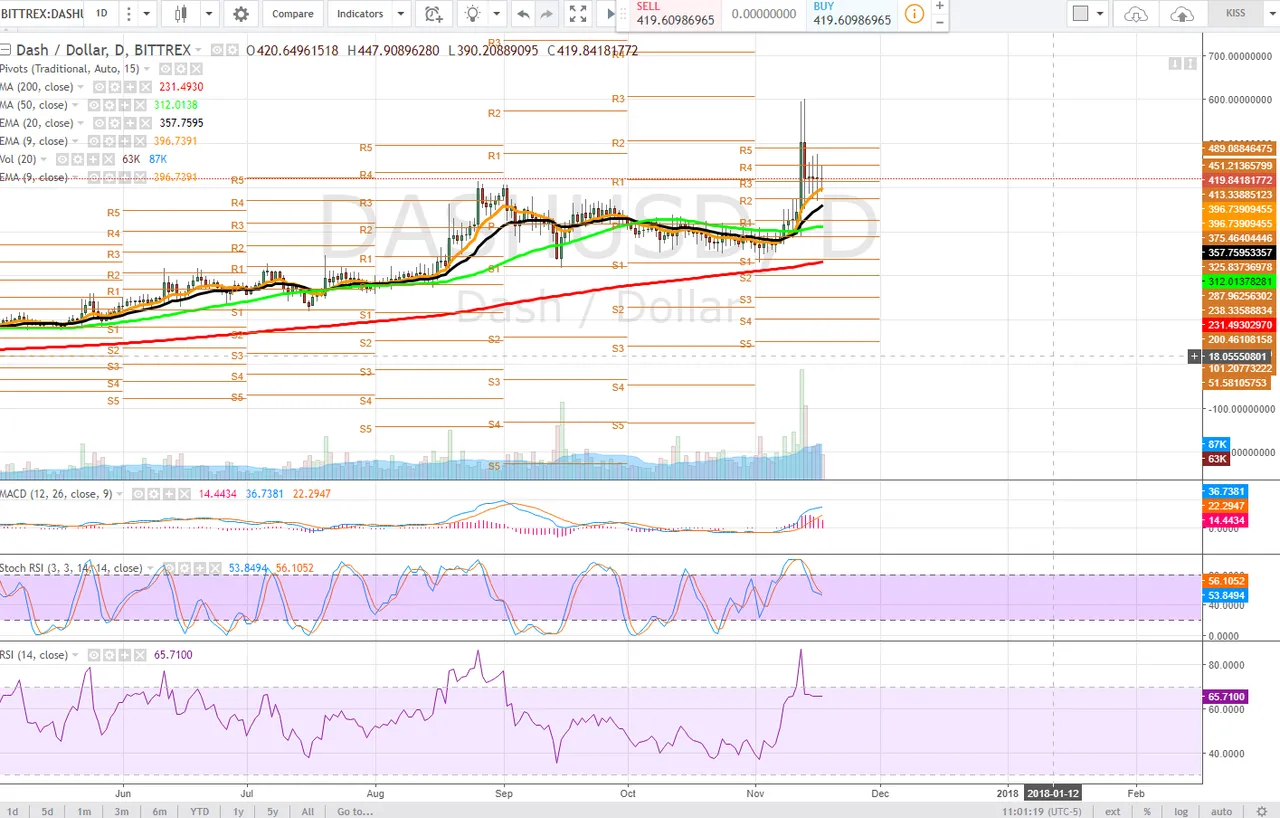1280x818 pixels.
Task: Hide the MA 50 line
Action: 94,105
